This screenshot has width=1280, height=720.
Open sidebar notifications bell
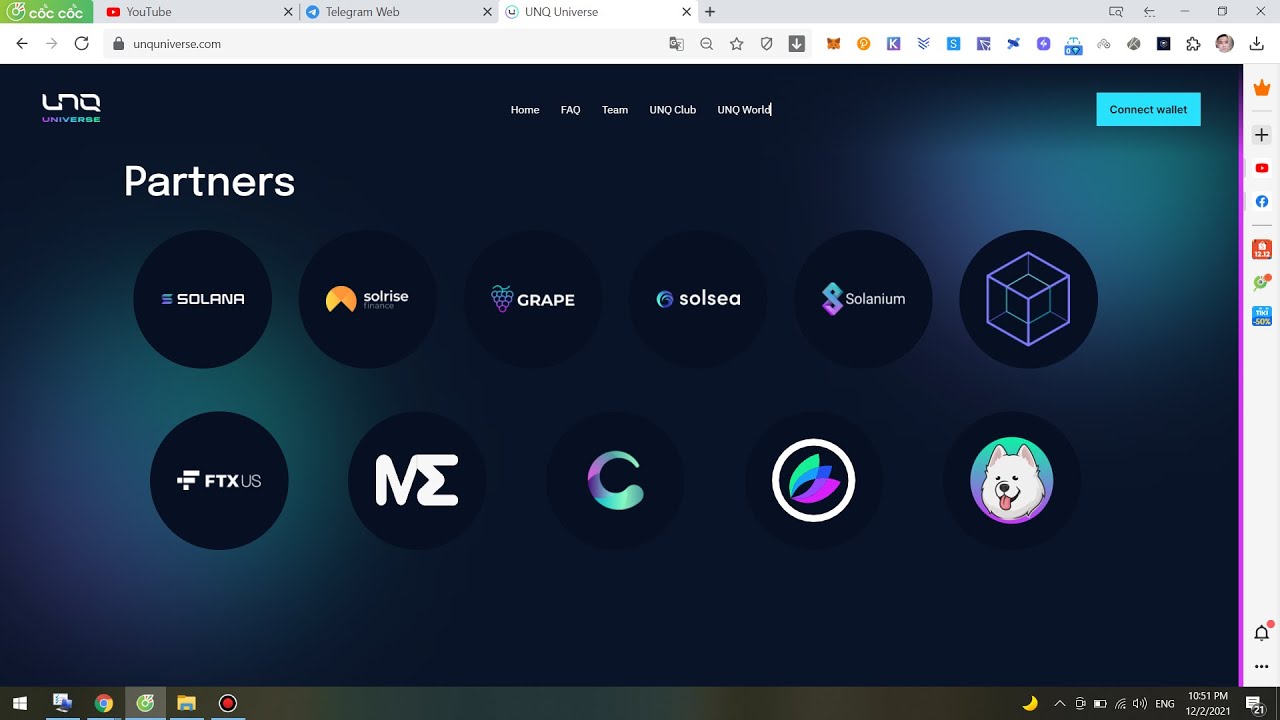[1262, 632]
